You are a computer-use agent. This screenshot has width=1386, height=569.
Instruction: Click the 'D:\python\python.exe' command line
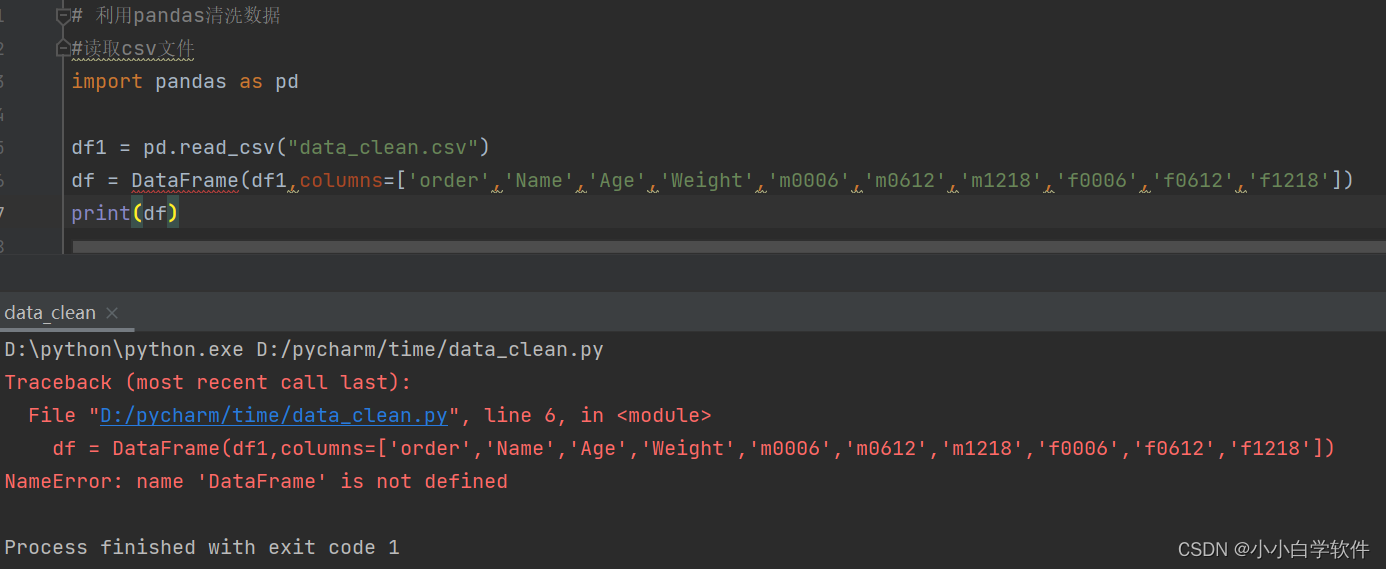point(304,349)
